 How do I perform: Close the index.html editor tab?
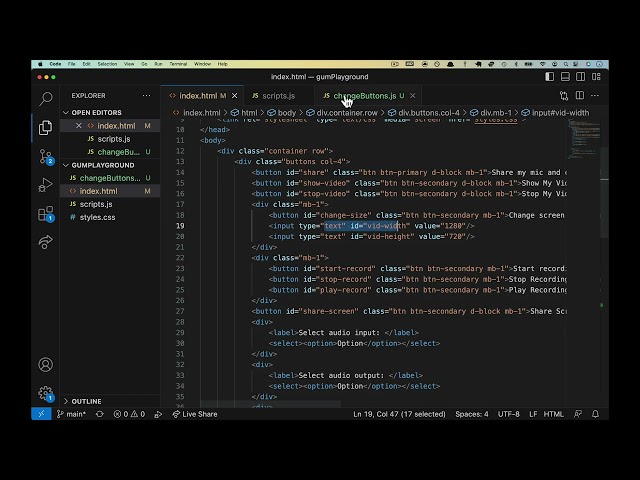234,96
